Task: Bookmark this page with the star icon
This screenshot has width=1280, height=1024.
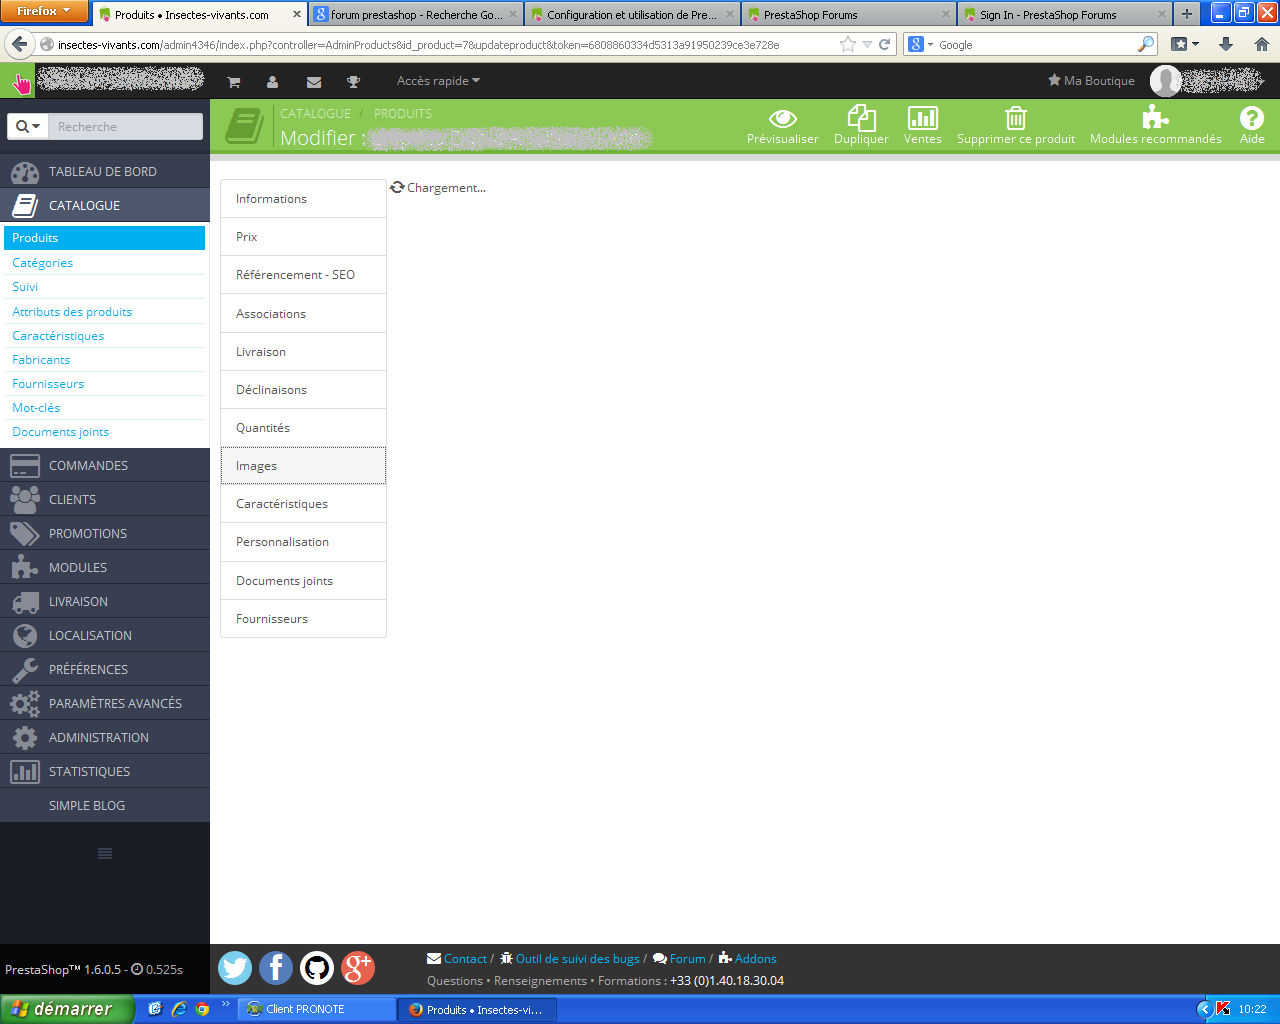Action: [848, 45]
